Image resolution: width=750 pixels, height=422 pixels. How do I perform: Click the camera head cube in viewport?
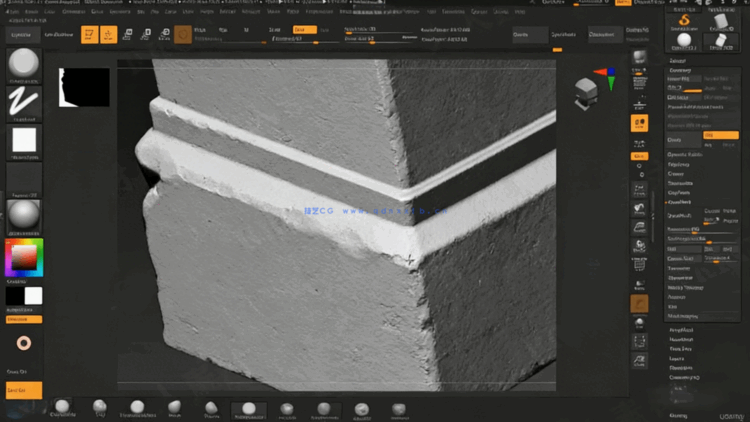[x=586, y=93]
